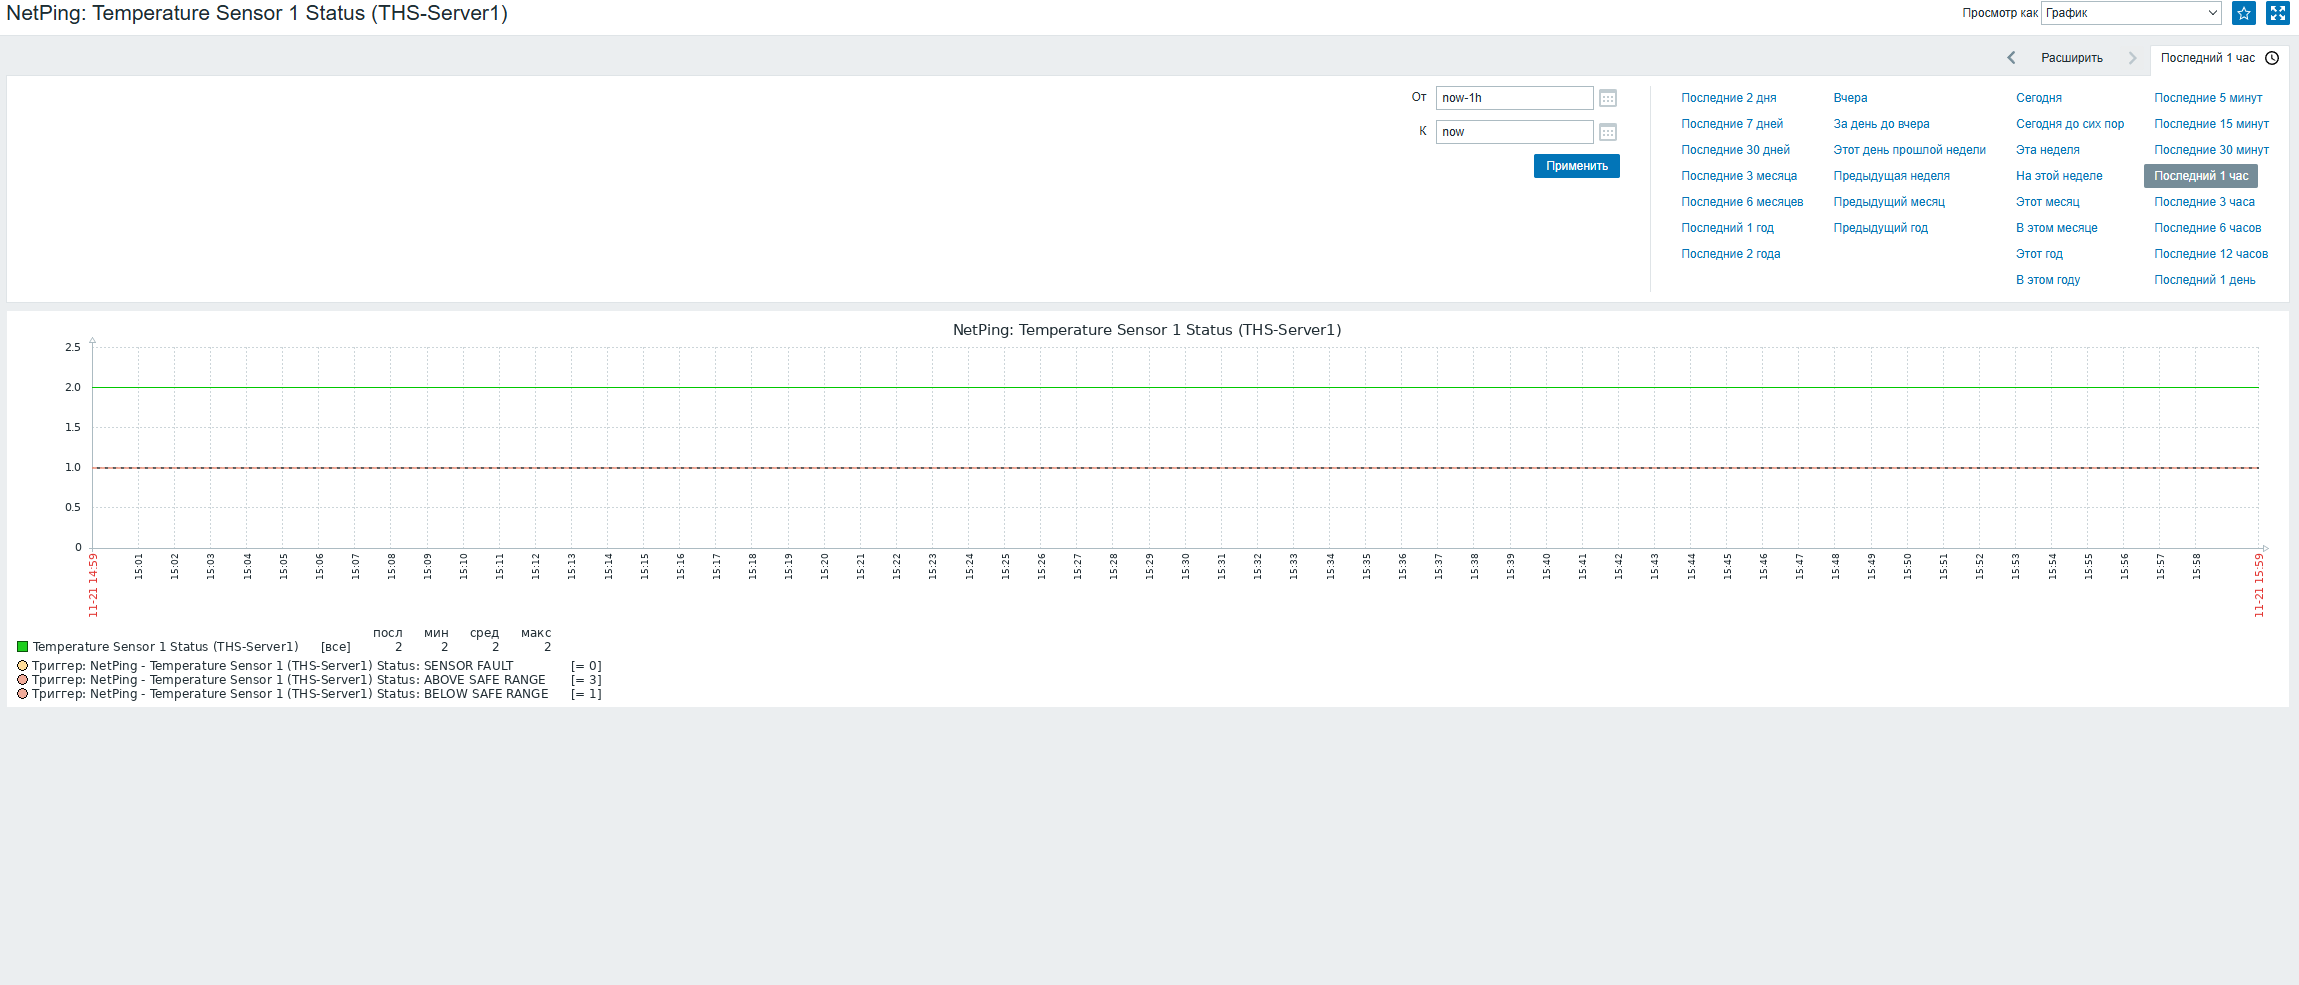
Task: Select "Последние 2 дня" time range
Action: coord(1728,98)
